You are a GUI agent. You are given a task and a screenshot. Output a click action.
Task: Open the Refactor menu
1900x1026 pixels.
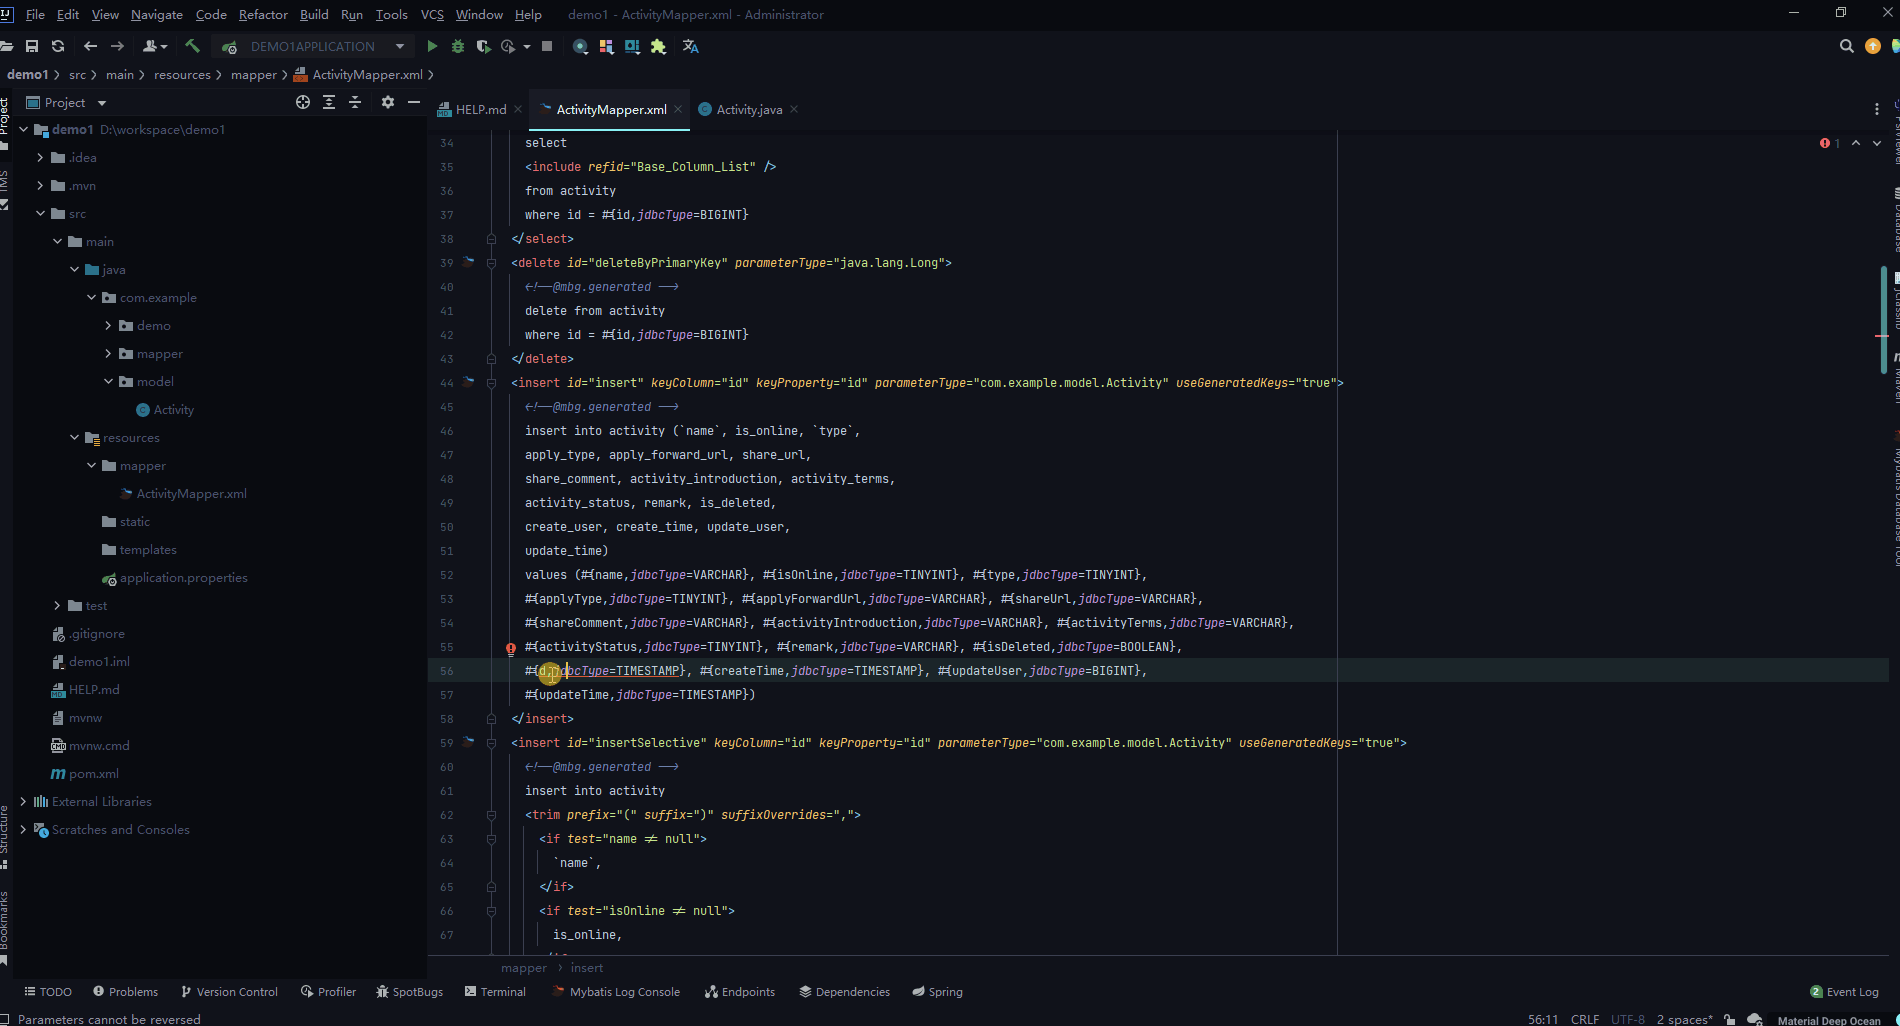262,14
